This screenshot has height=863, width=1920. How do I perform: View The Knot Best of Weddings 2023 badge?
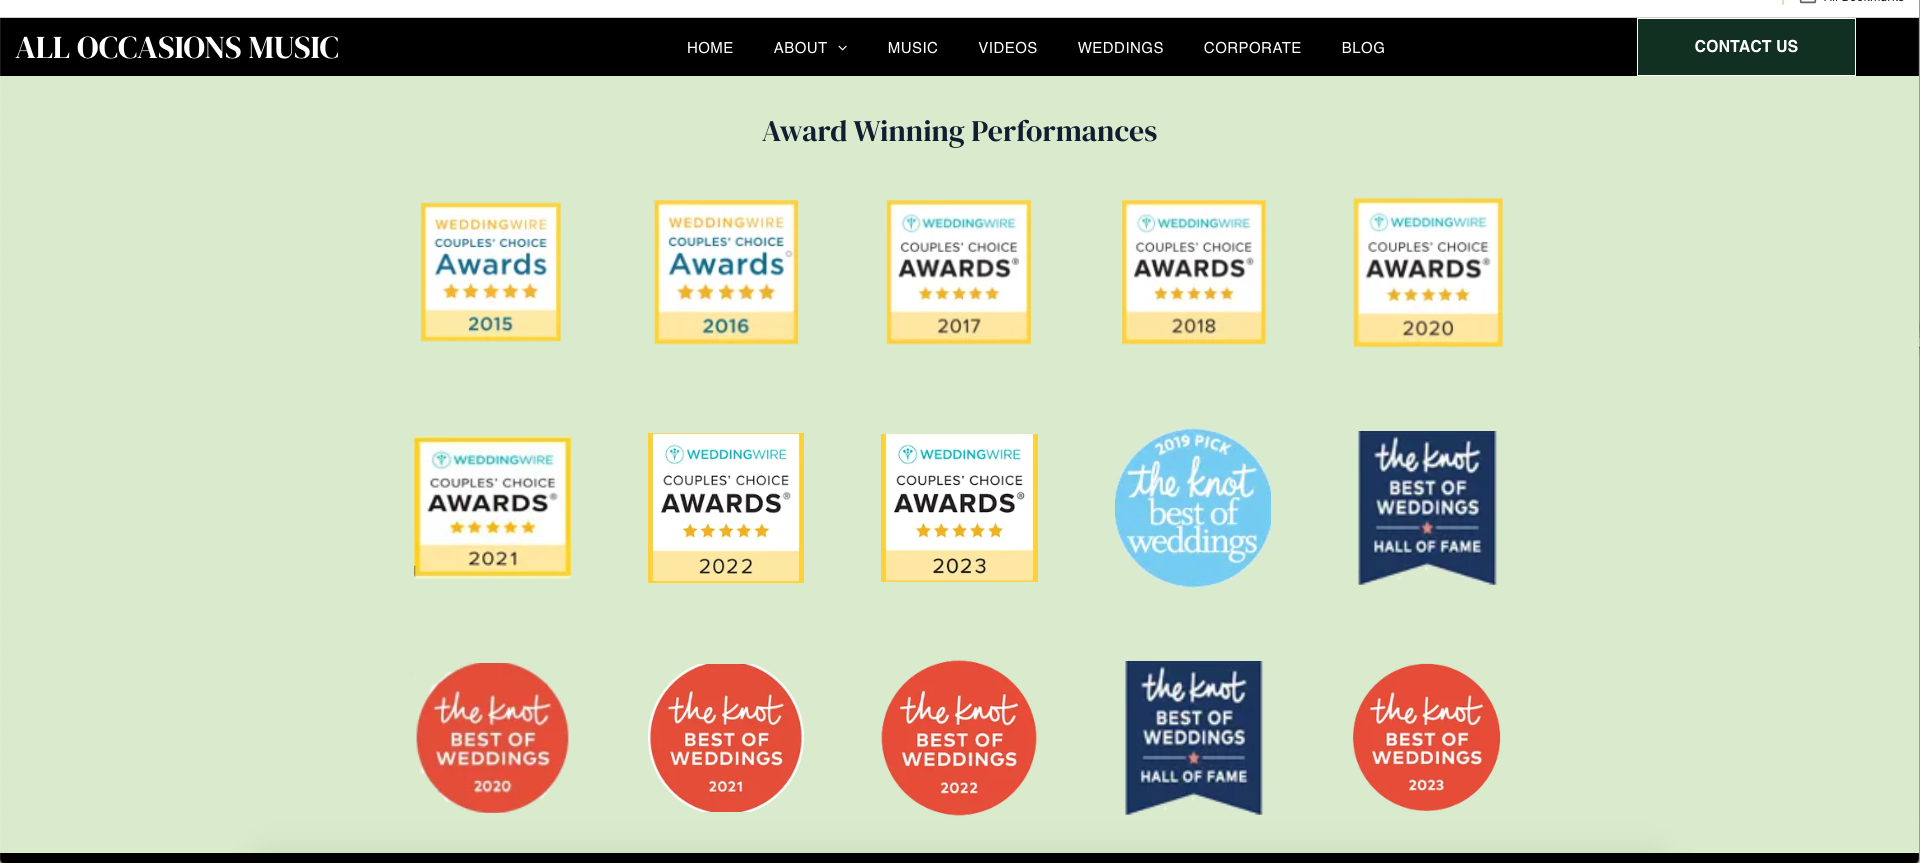click(1427, 738)
